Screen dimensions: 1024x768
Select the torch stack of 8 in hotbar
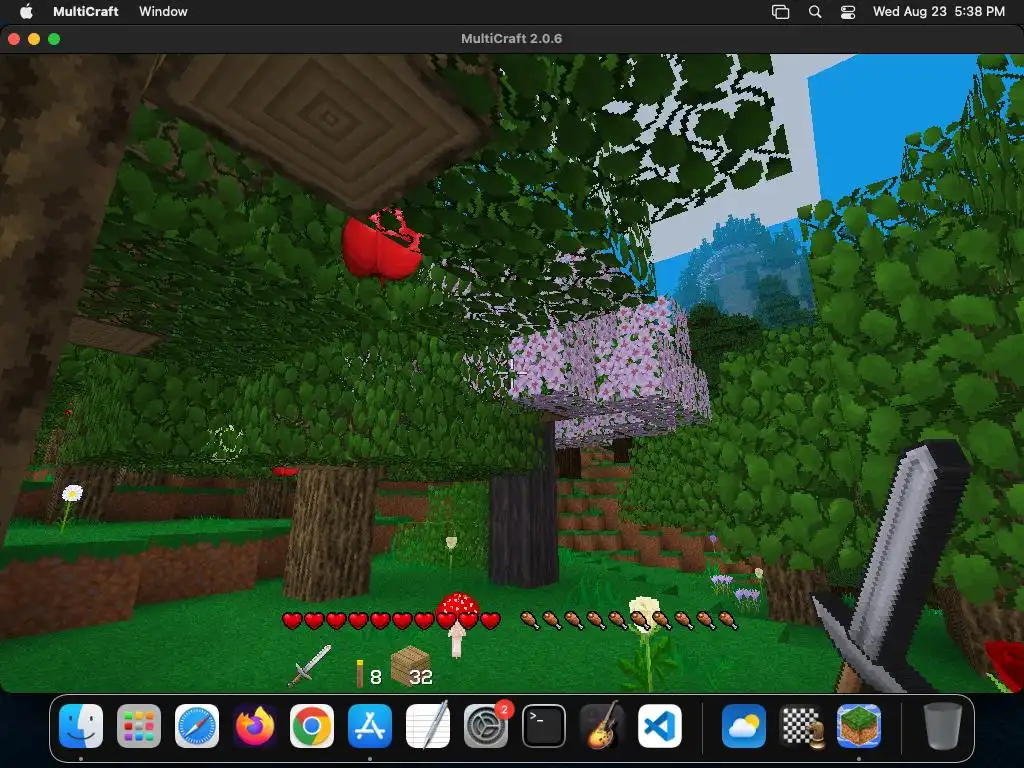[x=368, y=674]
